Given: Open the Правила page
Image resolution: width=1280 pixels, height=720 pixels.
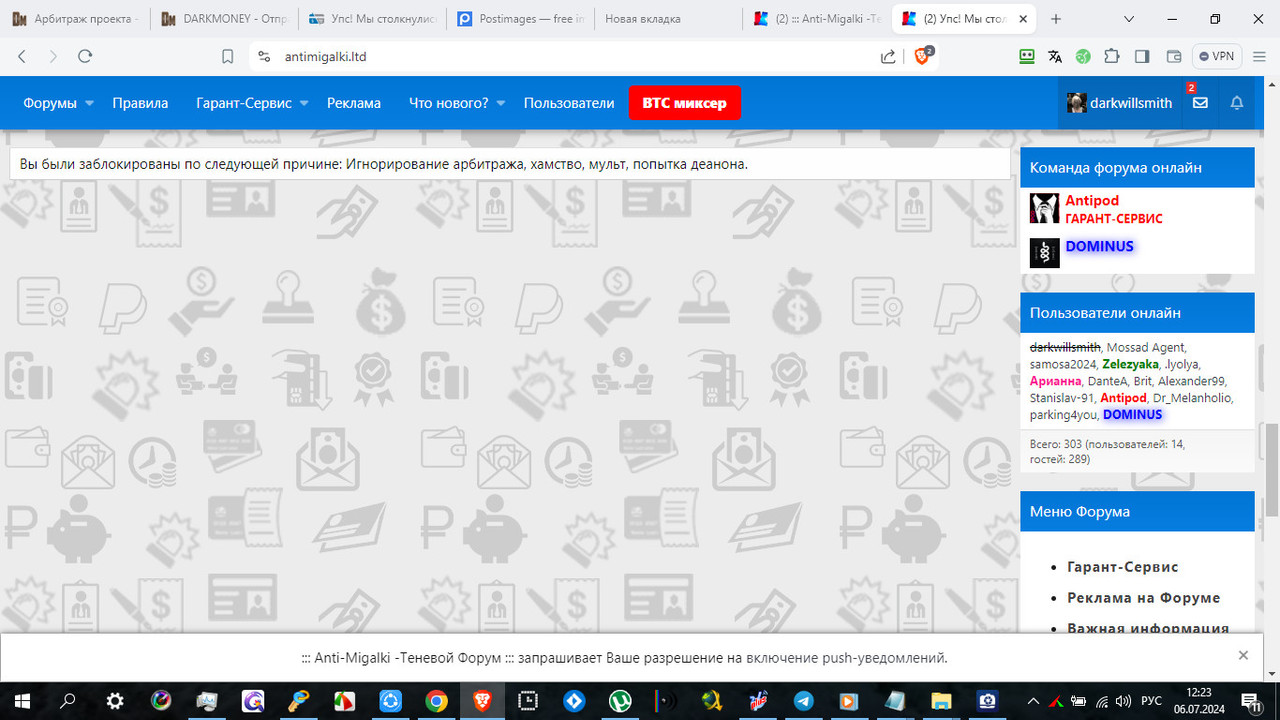Looking at the screenshot, I should tap(140, 103).
